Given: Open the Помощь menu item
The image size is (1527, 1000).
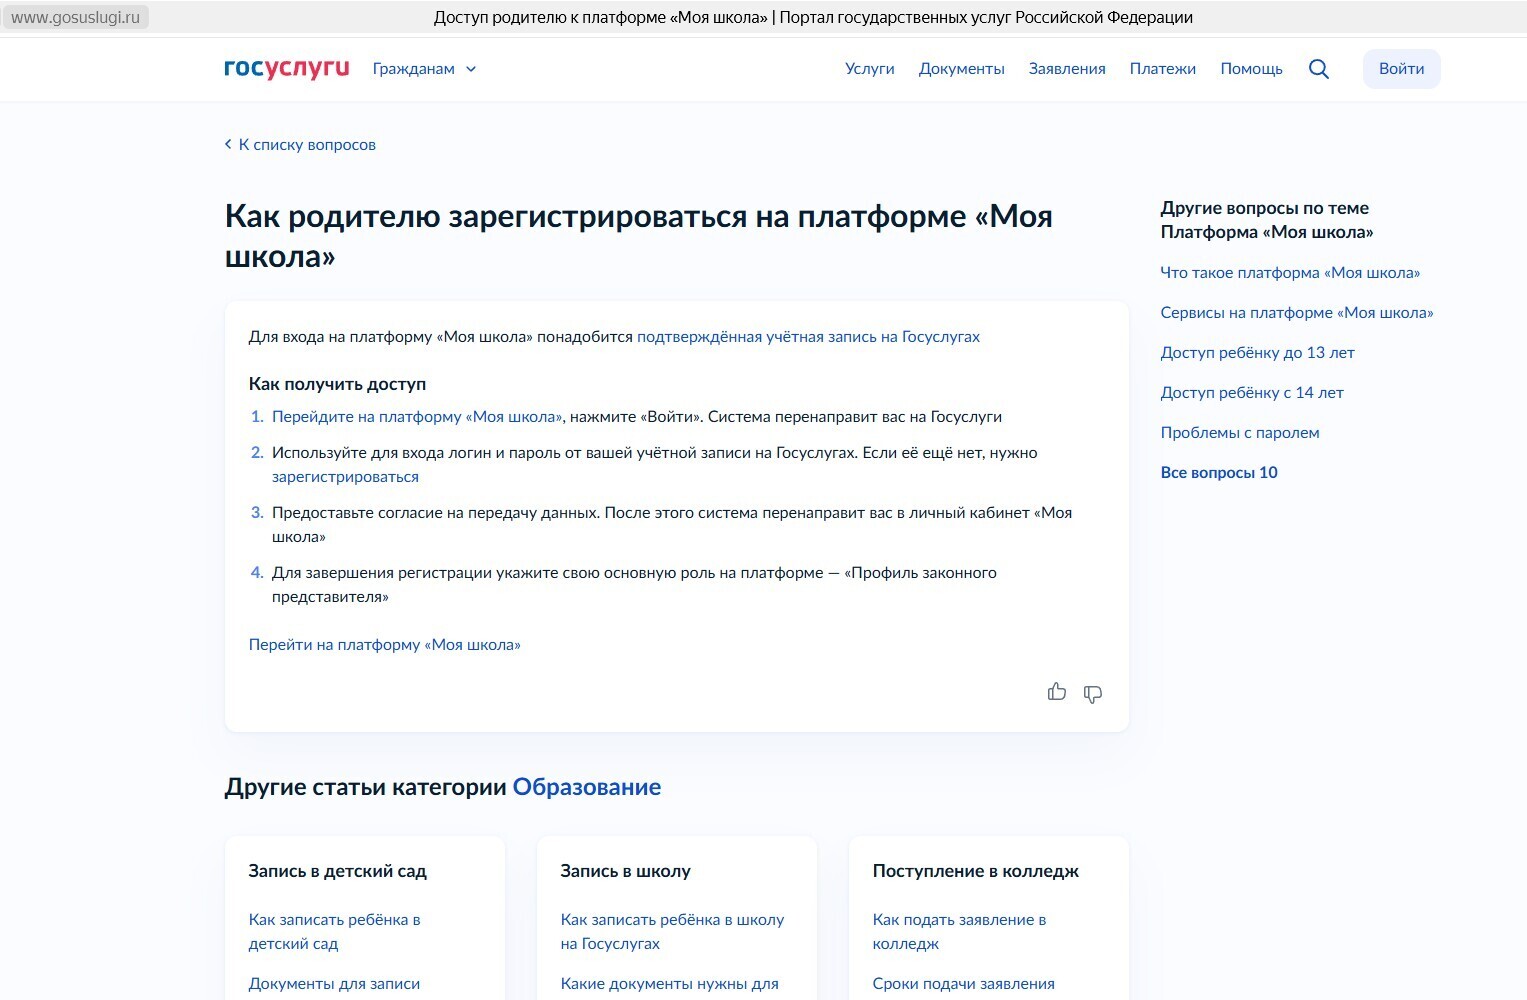Looking at the screenshot, I should click(1251, 69).
